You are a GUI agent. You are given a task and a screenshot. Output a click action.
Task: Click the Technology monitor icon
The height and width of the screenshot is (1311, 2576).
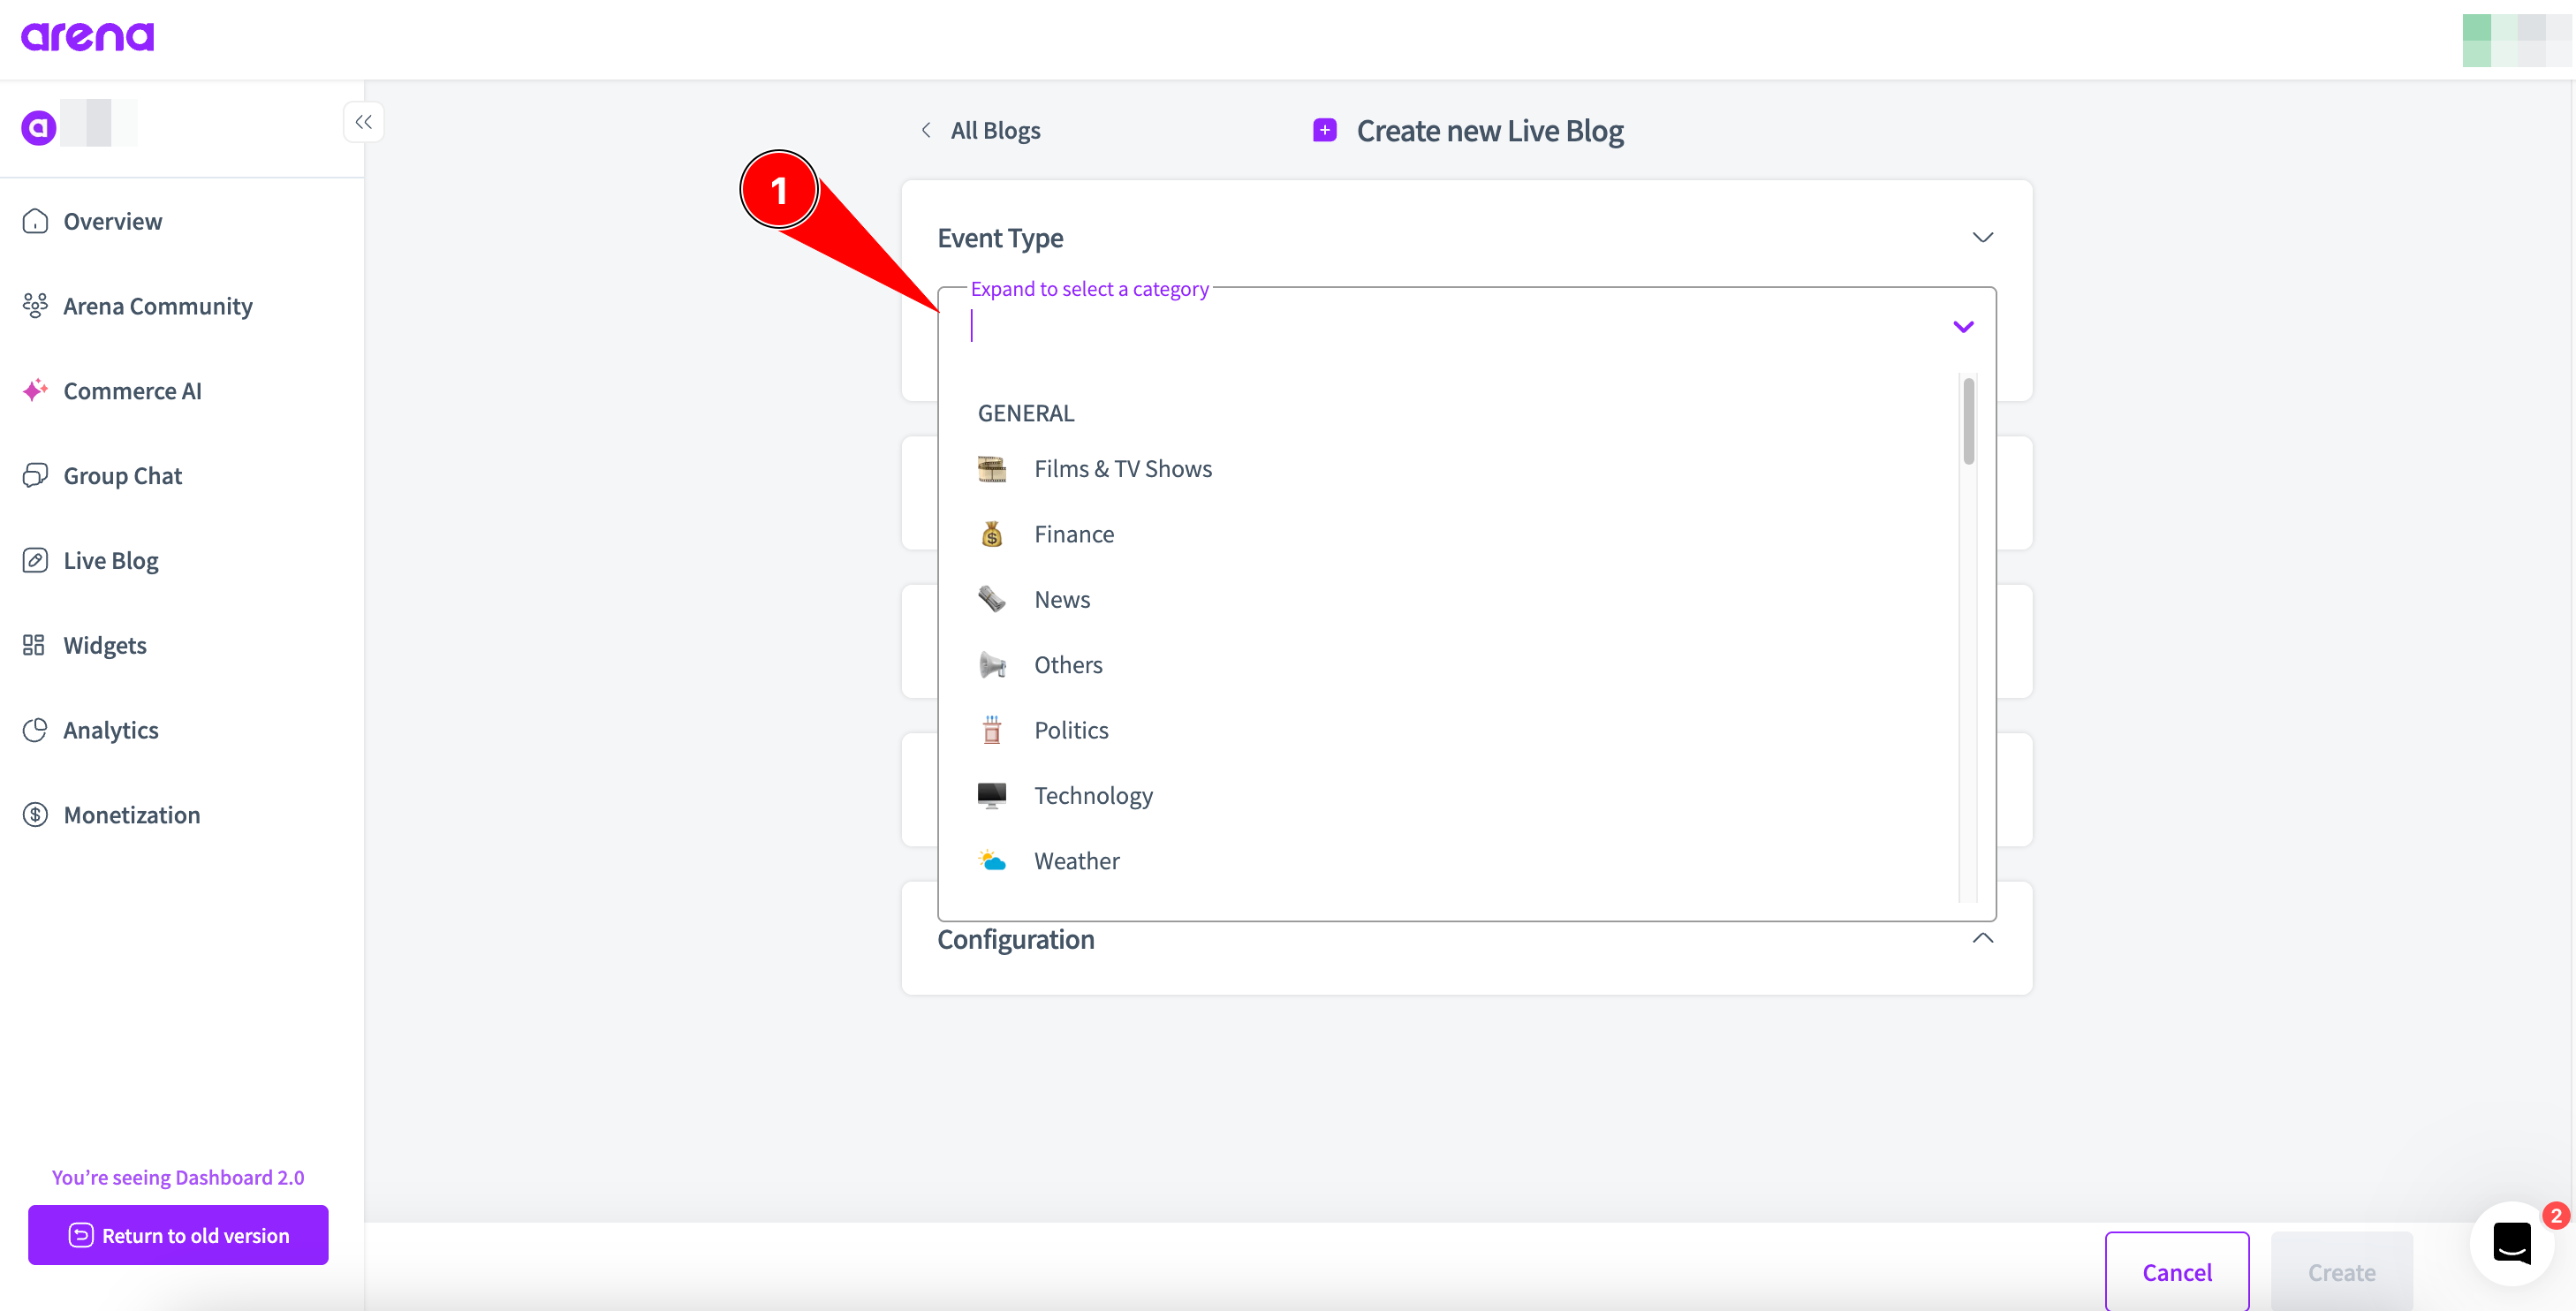click(x=991, y=795)
